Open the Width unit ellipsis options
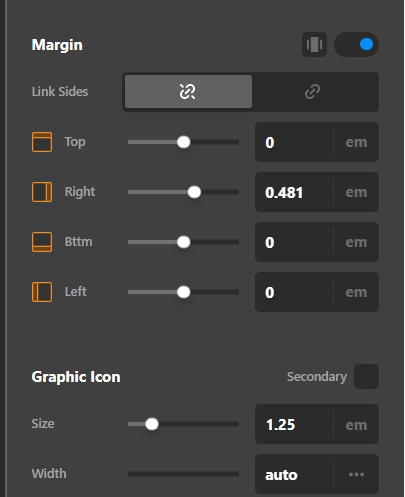 (356, 474)
